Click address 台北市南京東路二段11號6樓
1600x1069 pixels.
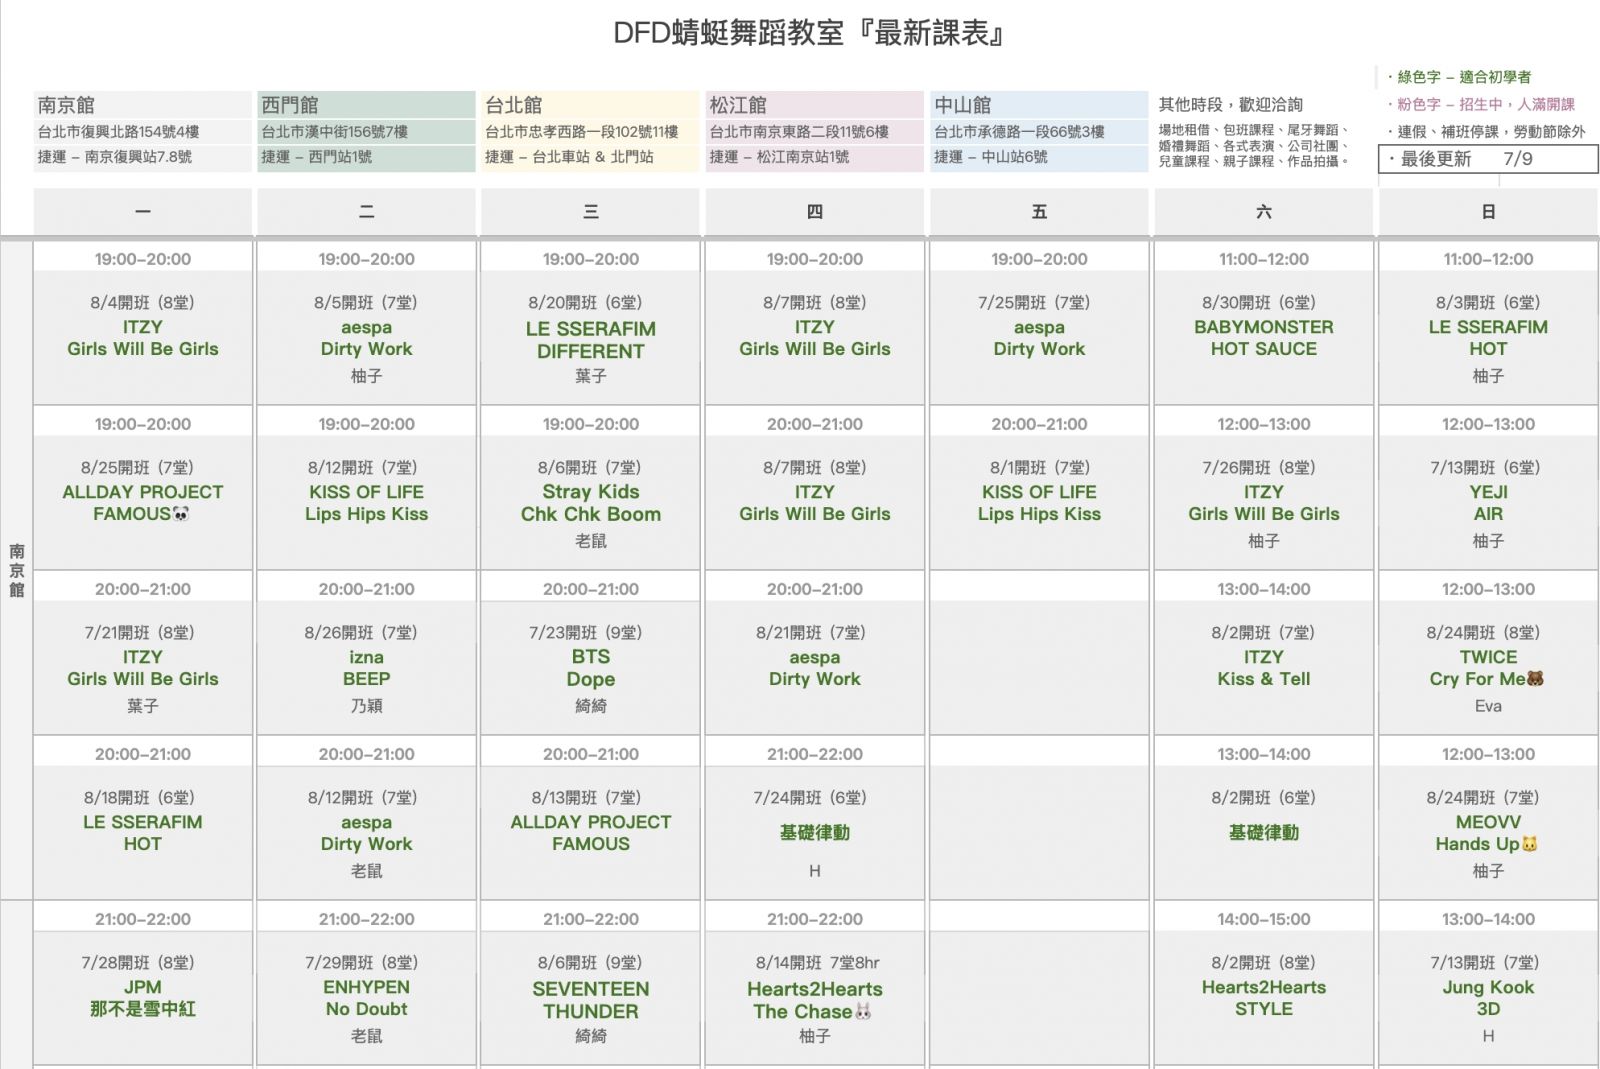[799, 132]
